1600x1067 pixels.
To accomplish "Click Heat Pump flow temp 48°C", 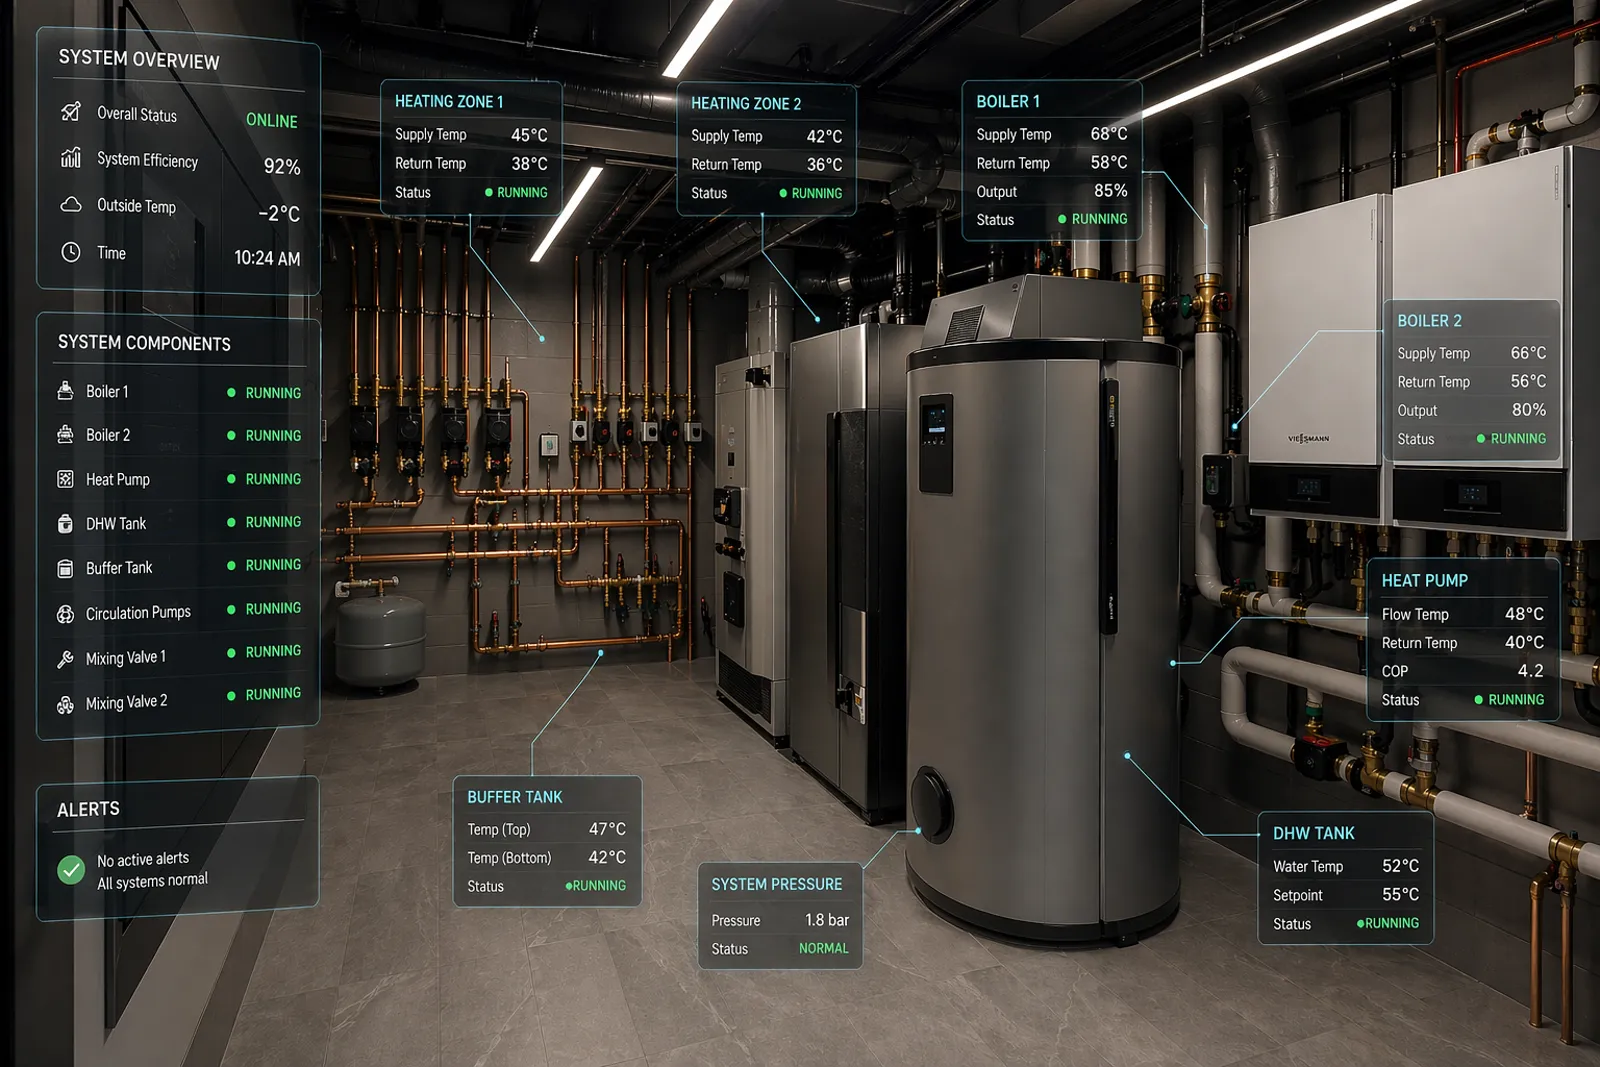I will (x=1525, y=613).
